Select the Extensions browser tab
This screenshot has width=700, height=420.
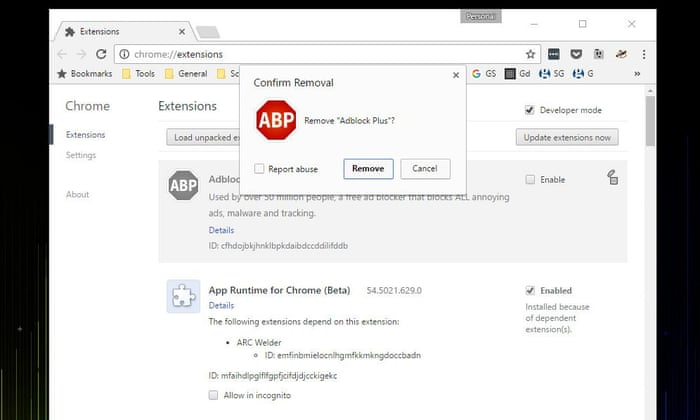point(125,32)
